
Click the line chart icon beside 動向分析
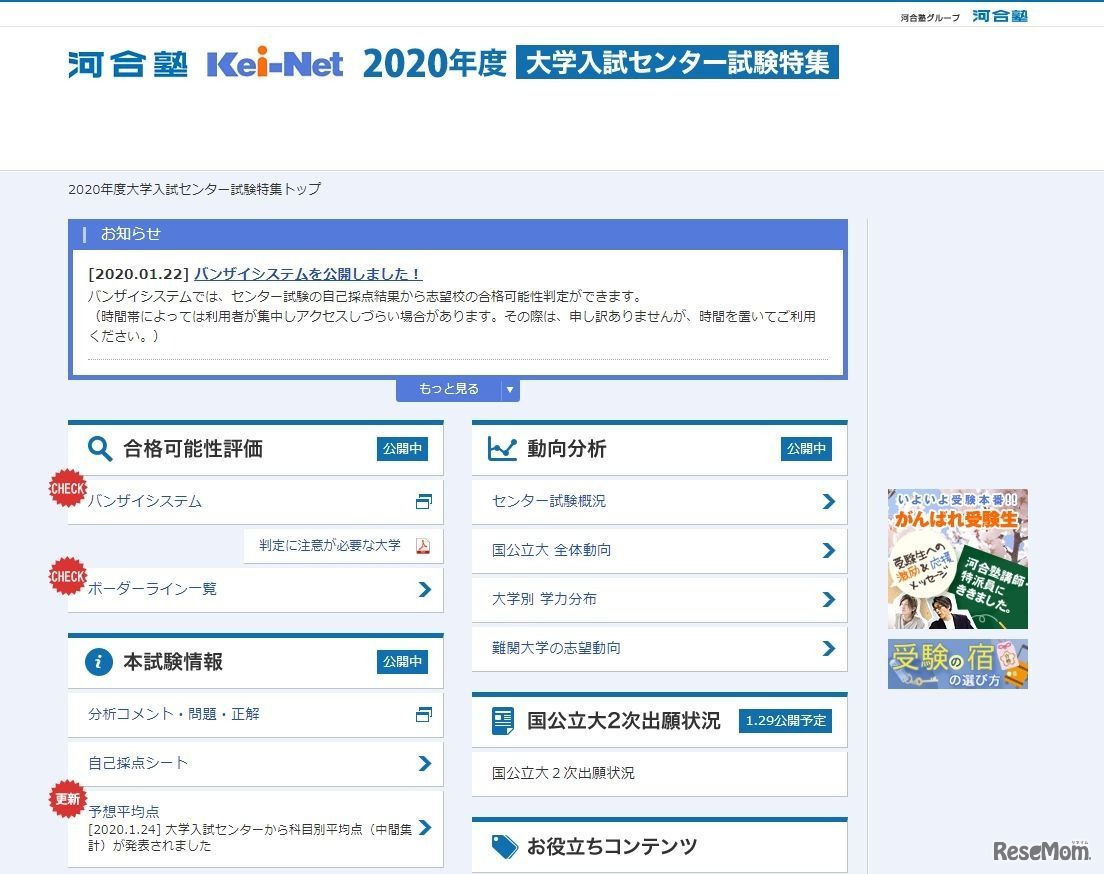click(503, 449)
